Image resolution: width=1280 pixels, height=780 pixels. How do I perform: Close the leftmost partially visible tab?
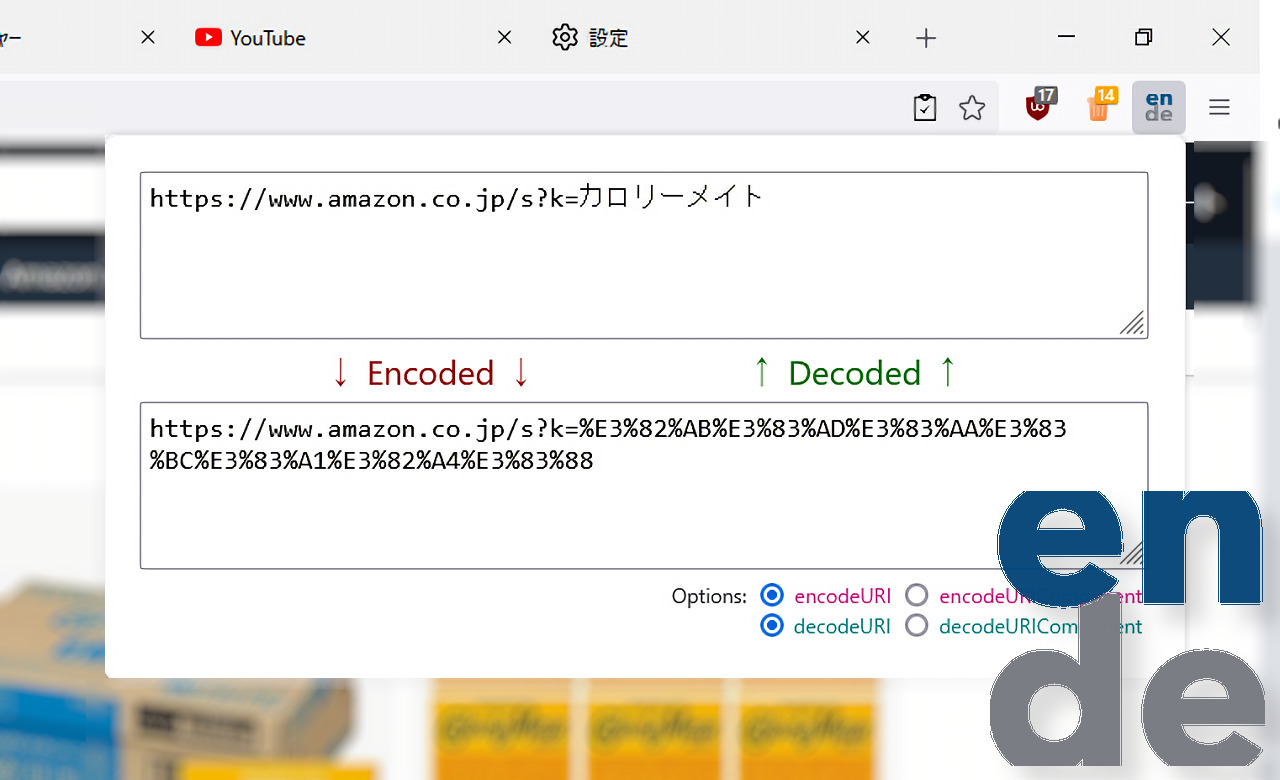(x=148, y=38)
